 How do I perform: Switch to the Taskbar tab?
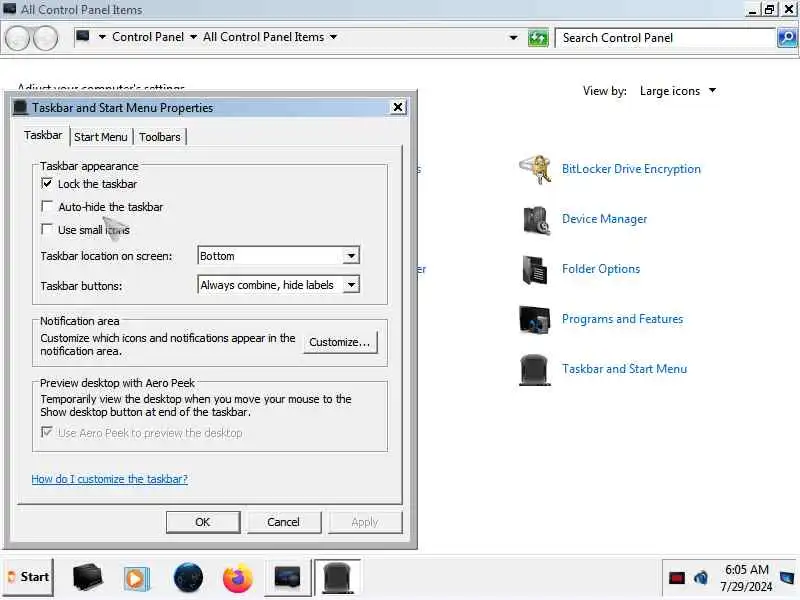point(43,135)
